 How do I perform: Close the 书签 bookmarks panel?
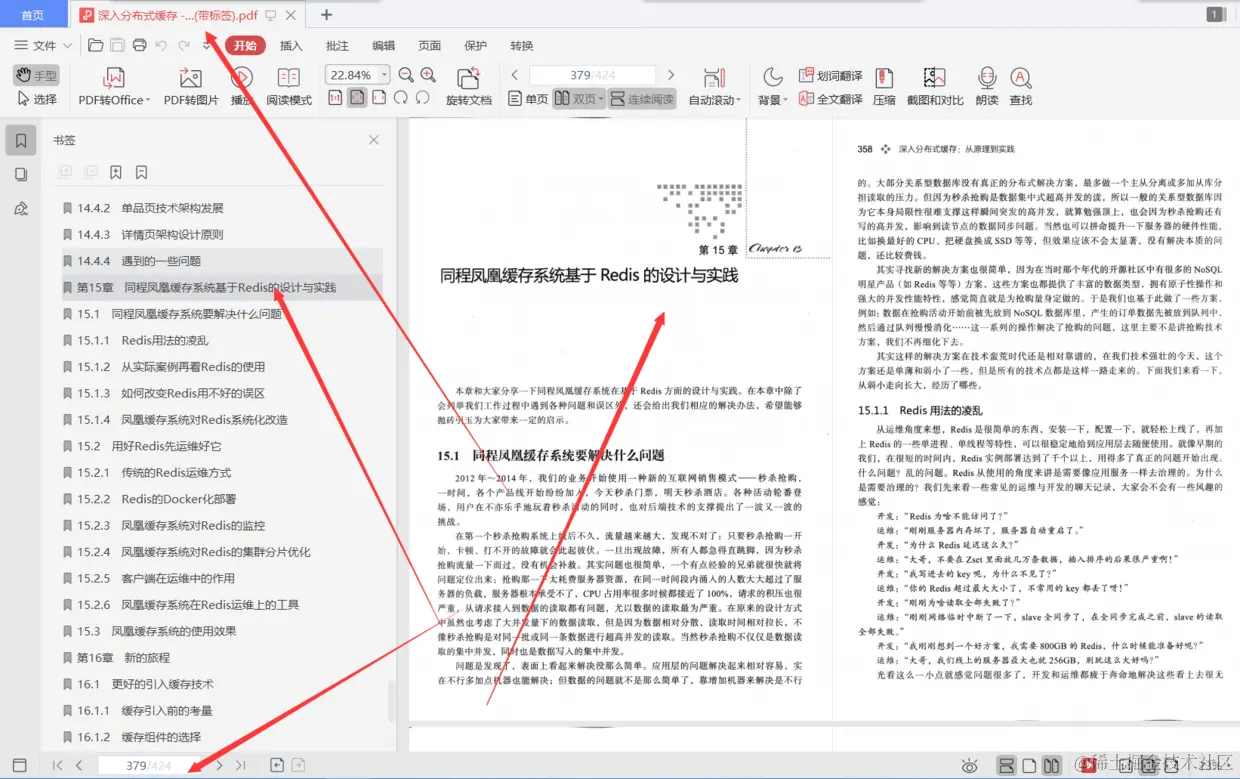click(x=374, y=140)
